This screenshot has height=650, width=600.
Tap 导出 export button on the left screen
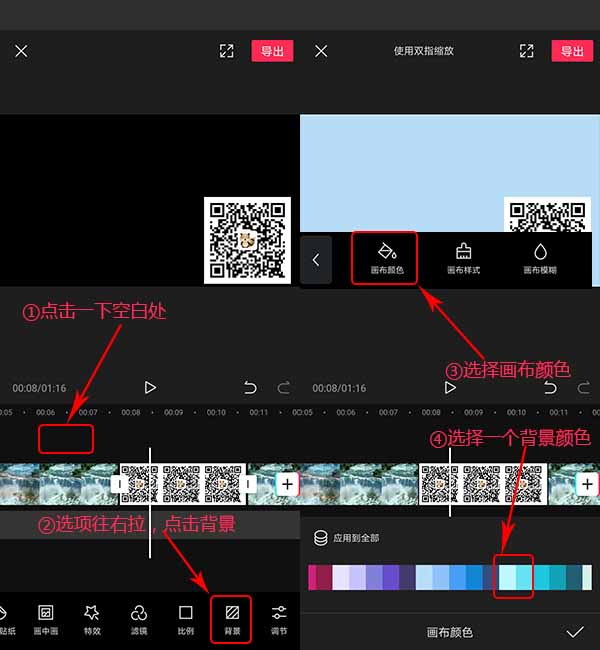[272, 51]
